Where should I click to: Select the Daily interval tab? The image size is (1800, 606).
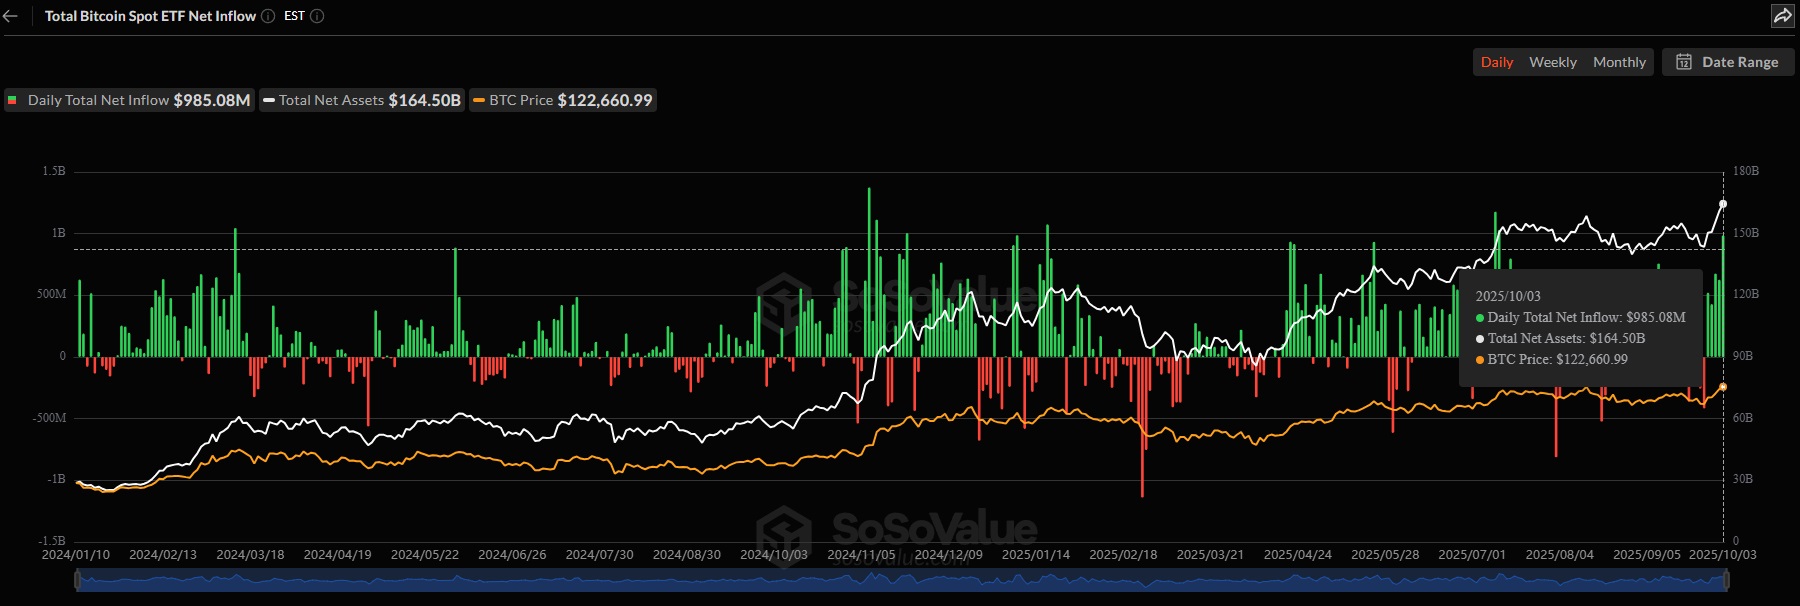1496,62
